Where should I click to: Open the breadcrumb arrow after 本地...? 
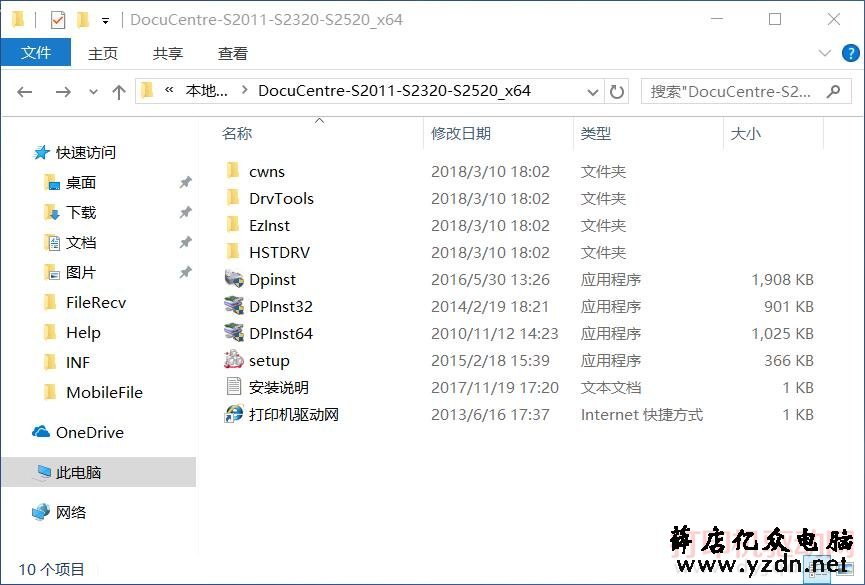pyautogui.click(x=244, y=90)
